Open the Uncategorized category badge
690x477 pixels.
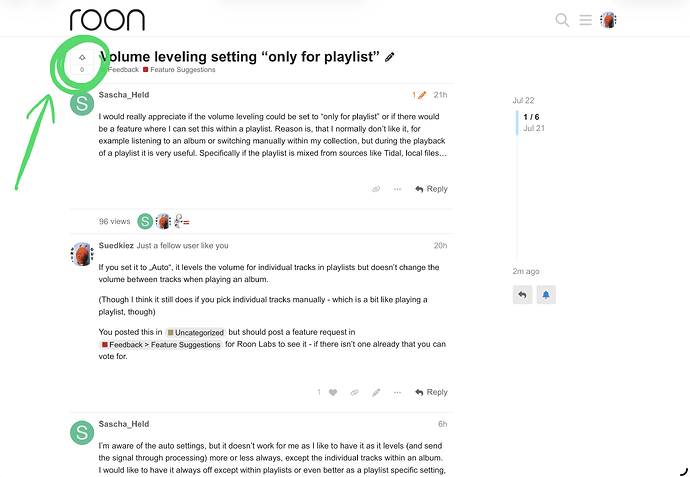(195, 333)
